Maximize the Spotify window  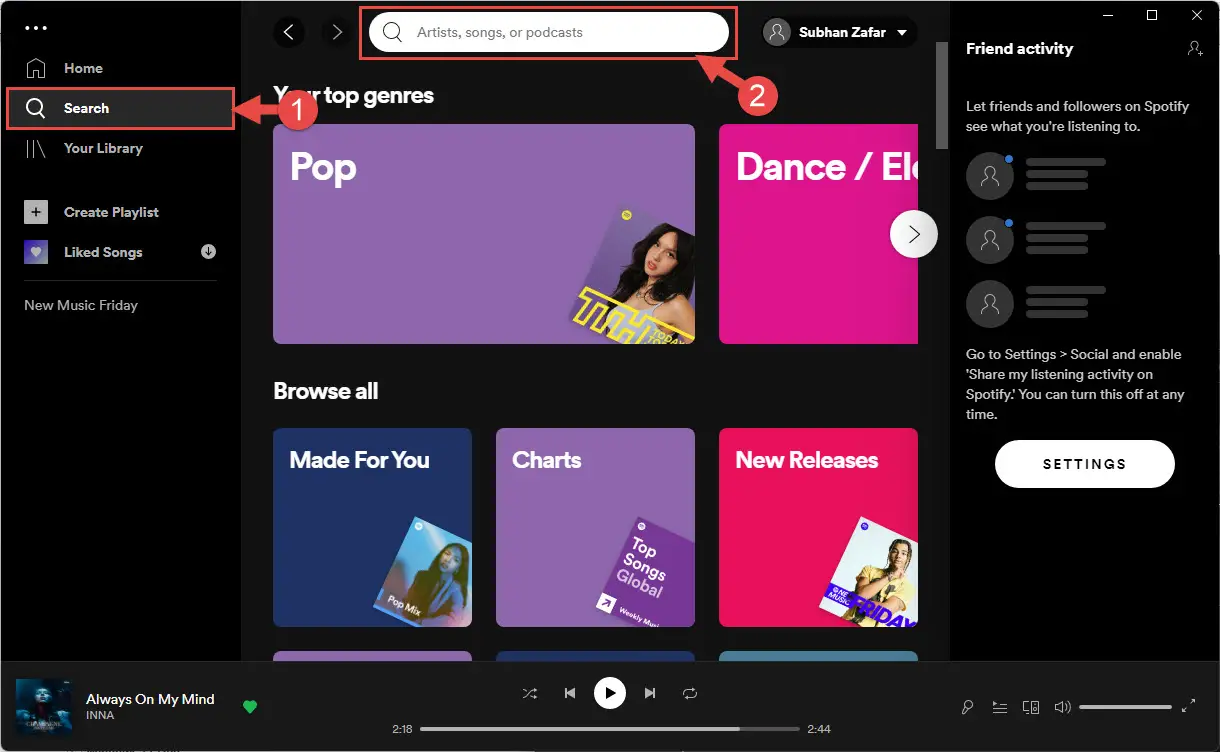(1152, 15)
